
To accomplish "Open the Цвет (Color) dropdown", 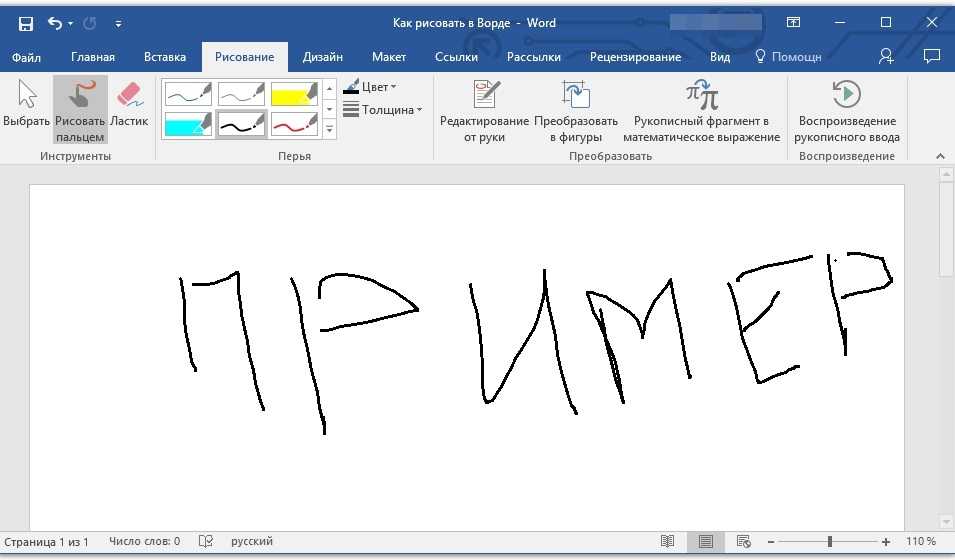I will click(370, 87).
